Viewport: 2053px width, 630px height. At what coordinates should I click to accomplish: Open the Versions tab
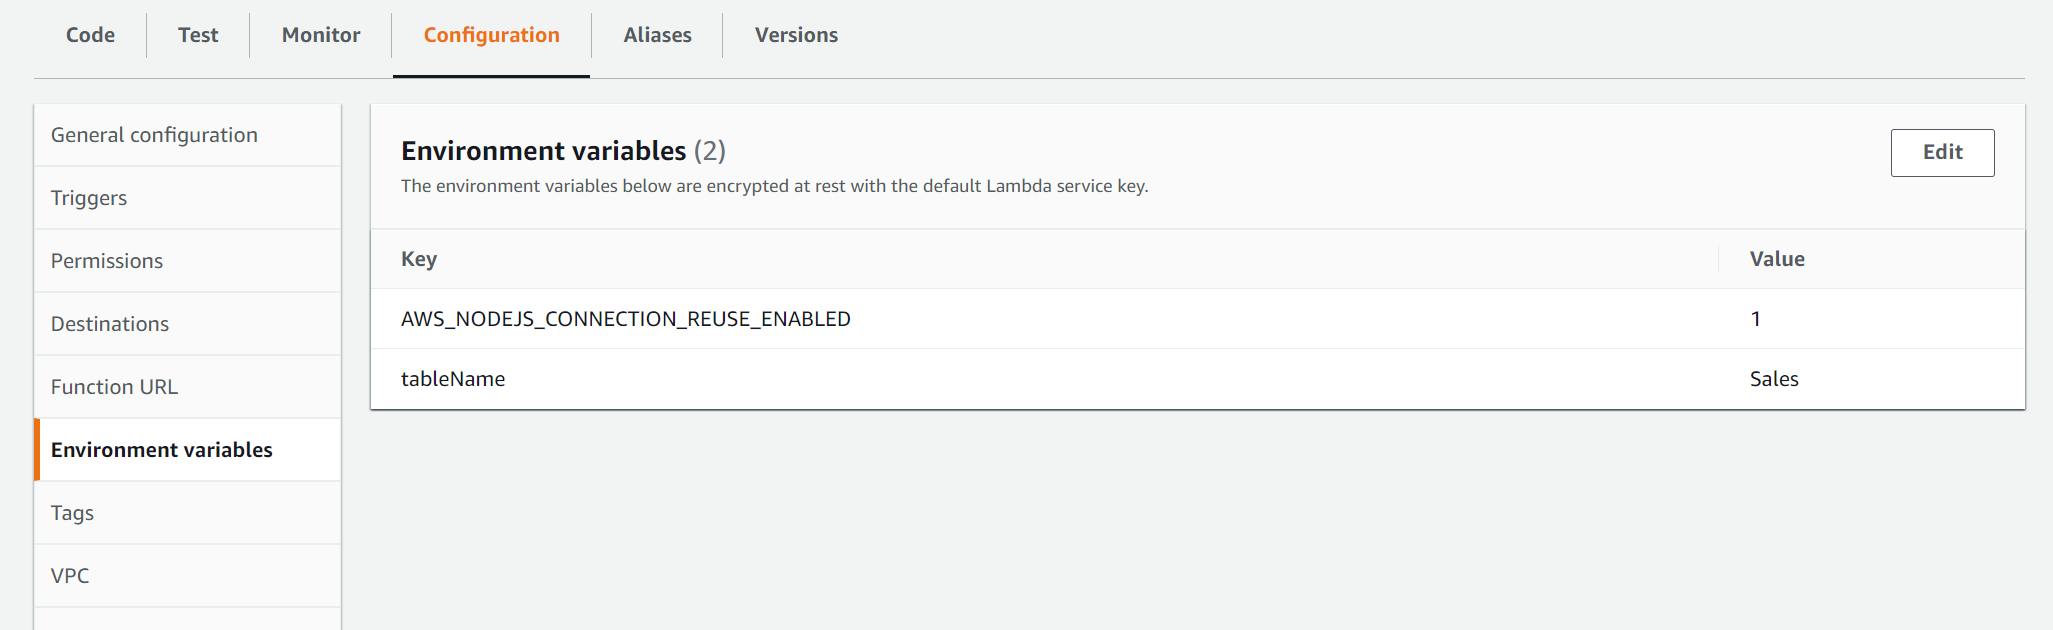click(x=796, y=35)
